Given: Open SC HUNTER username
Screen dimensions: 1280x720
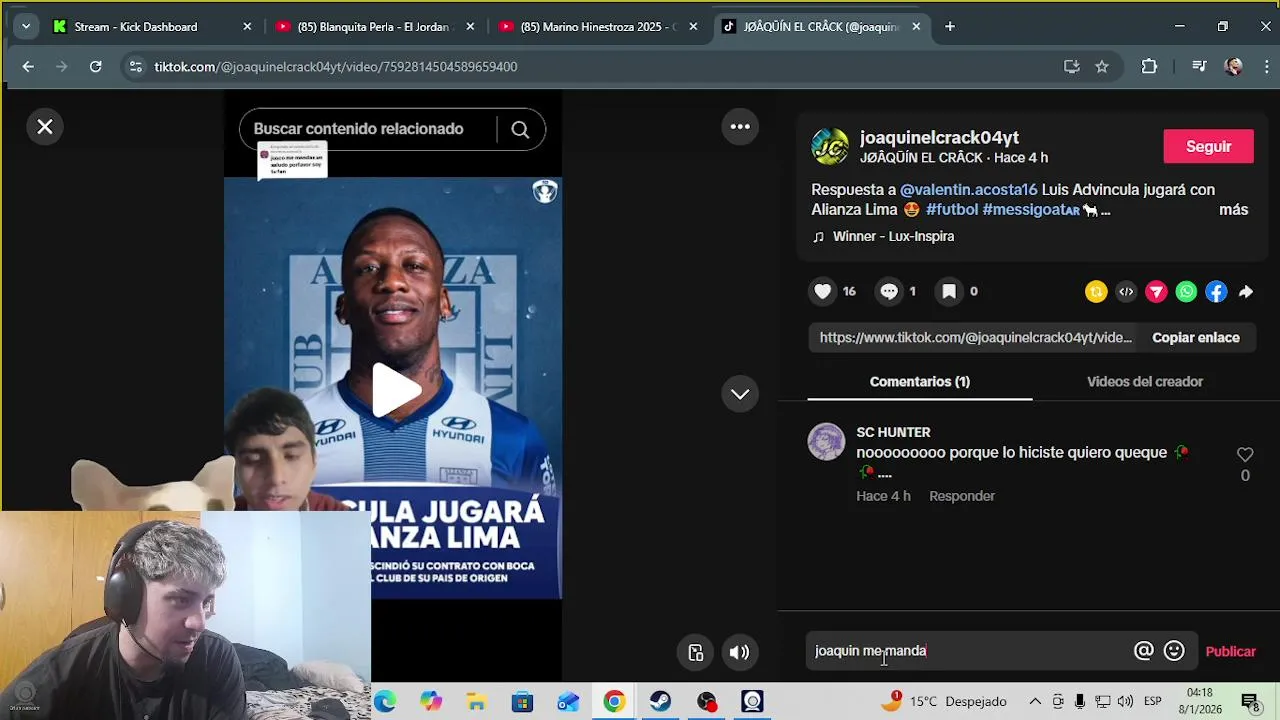Looking at the screenshot, I should coord(893,432).
